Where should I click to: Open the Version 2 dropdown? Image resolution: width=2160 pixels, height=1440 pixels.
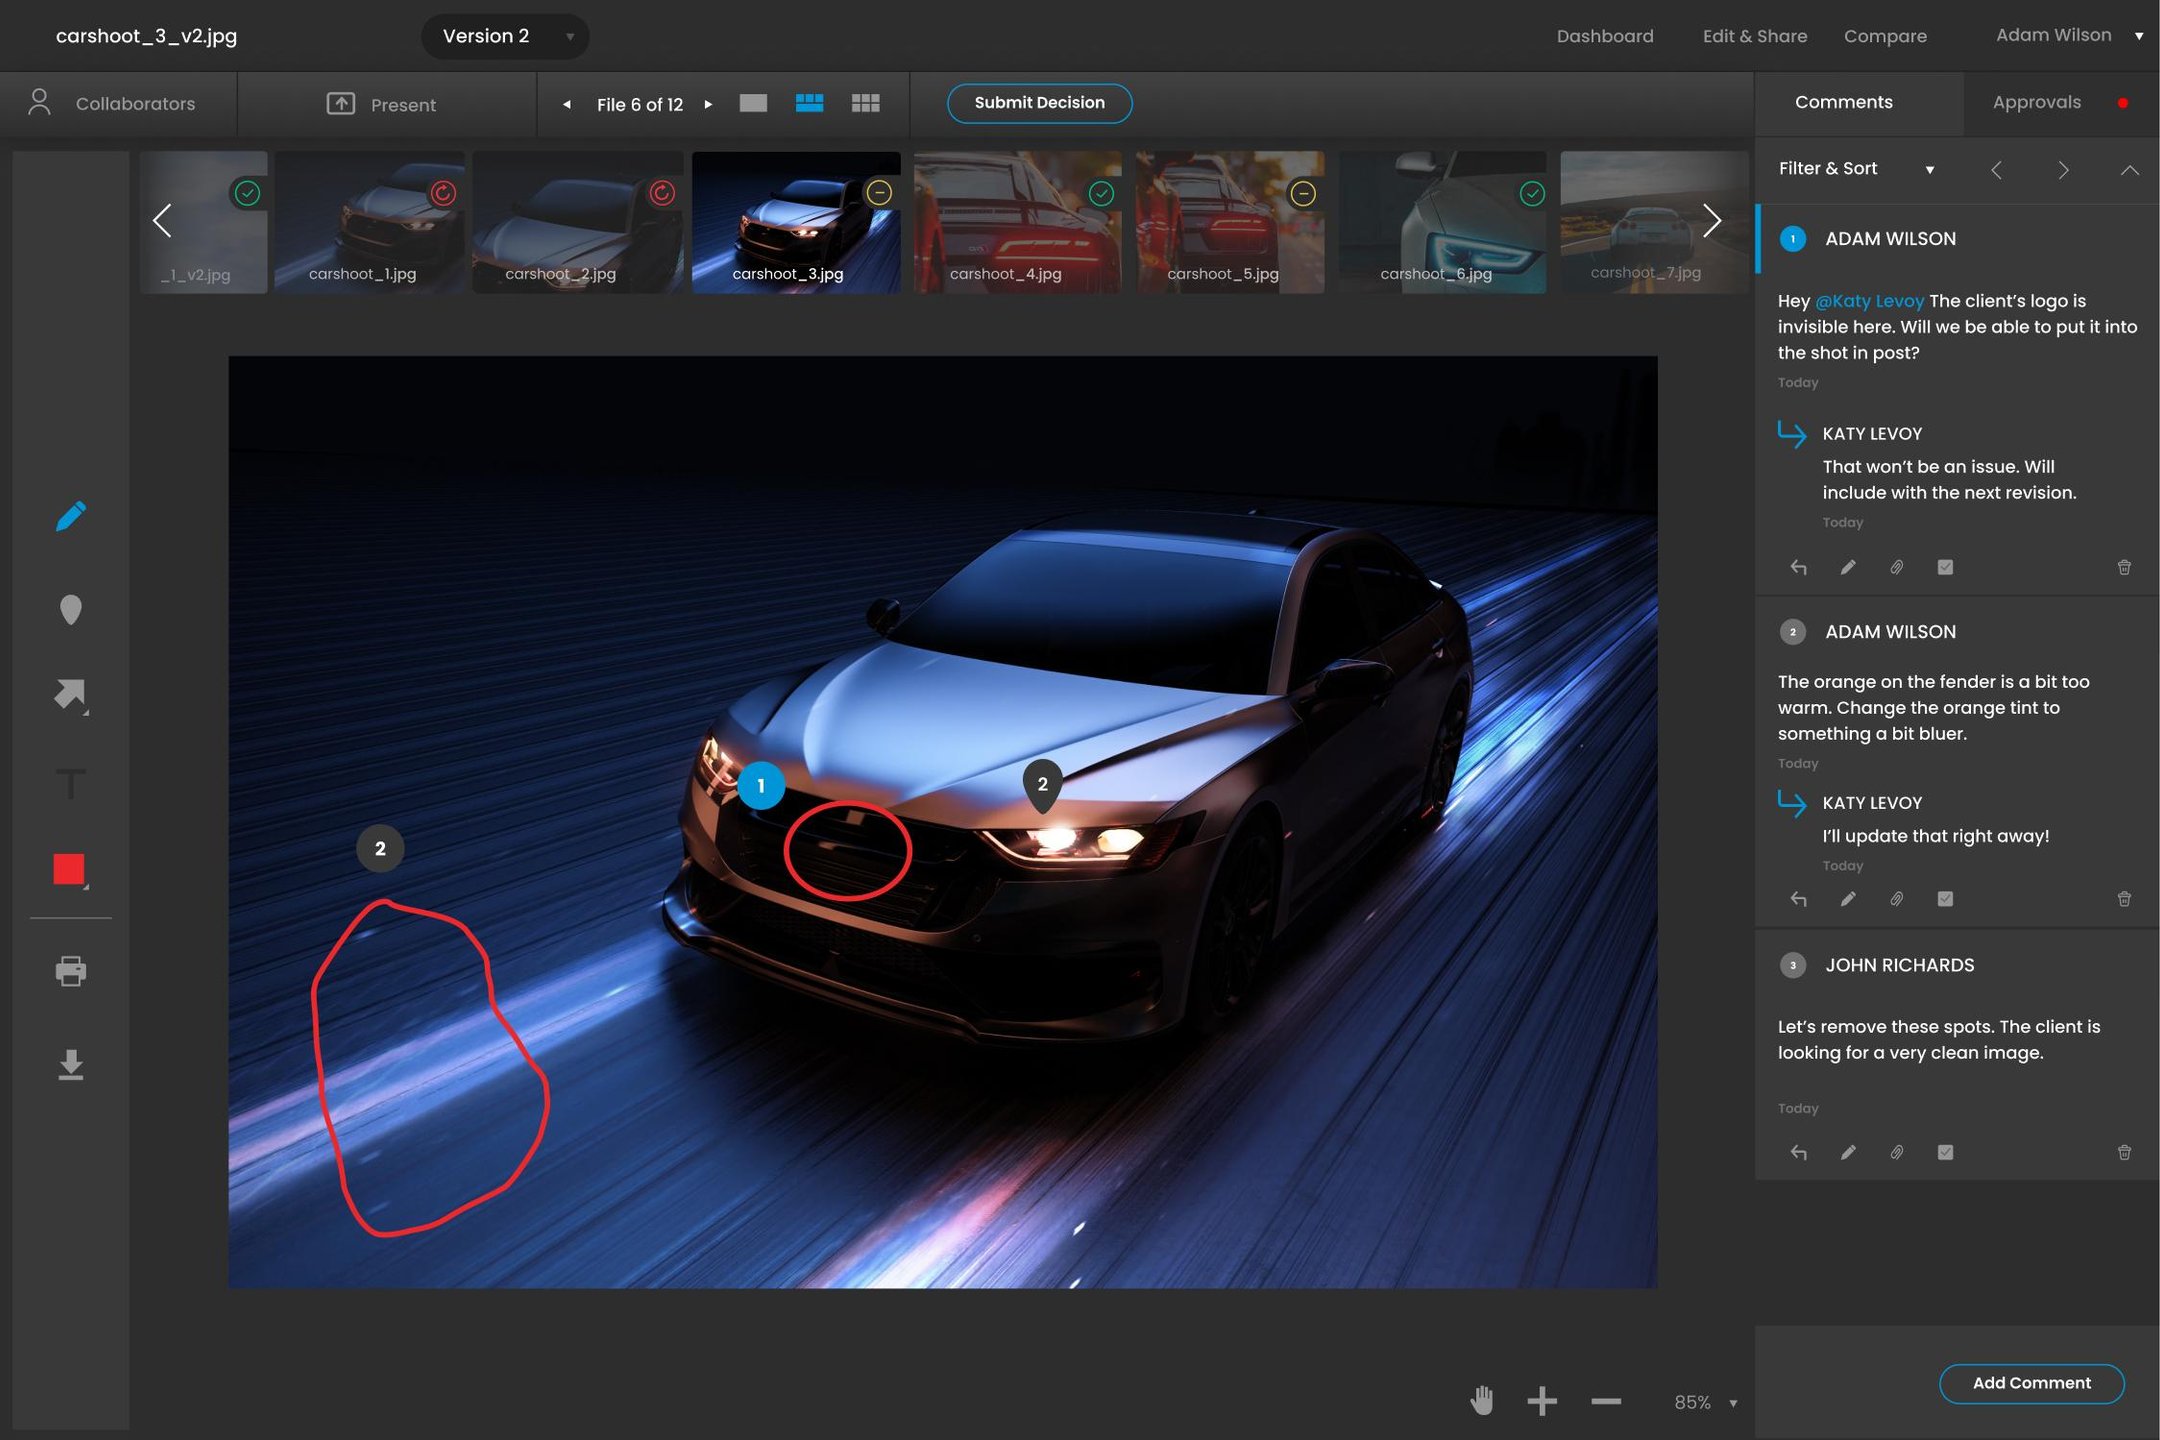[x=505, y=36]
